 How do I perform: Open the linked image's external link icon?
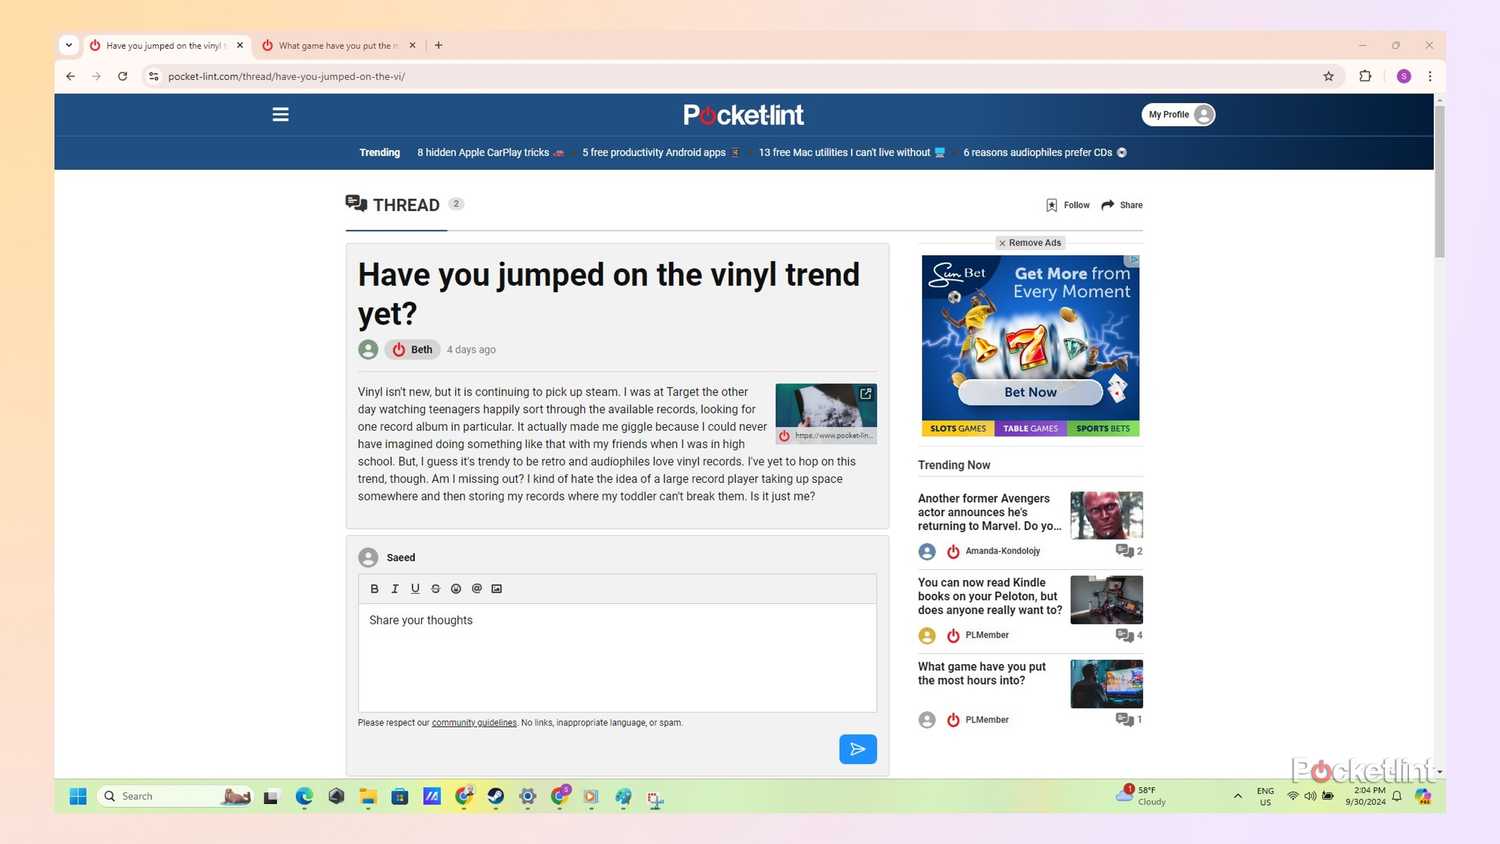(x=866, y=394)
